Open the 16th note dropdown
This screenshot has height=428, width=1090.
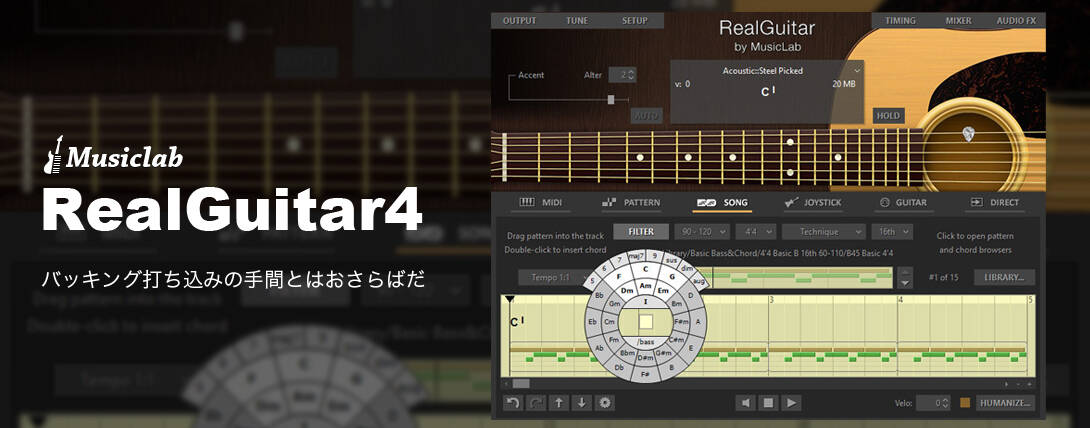click(892, 231)
